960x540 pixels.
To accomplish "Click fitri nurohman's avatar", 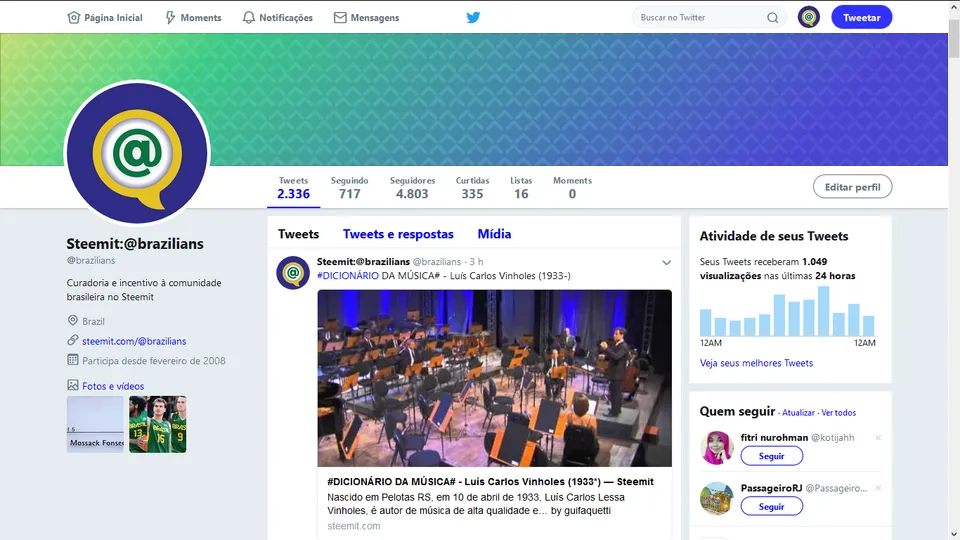I will pyautogui.click(x=716, y=448).
